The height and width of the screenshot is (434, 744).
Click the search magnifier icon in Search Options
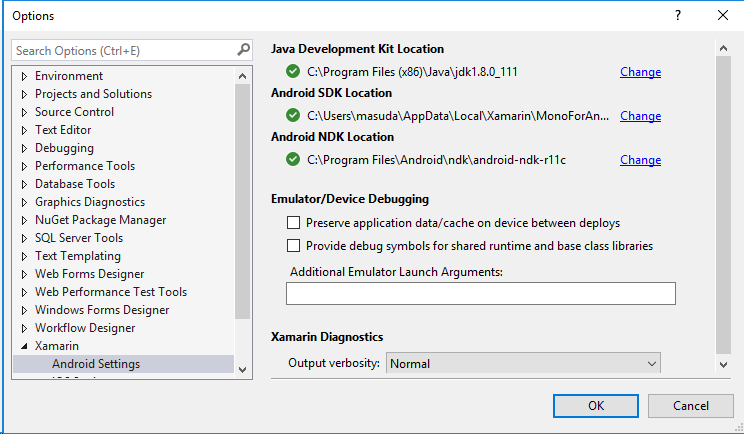243,49
